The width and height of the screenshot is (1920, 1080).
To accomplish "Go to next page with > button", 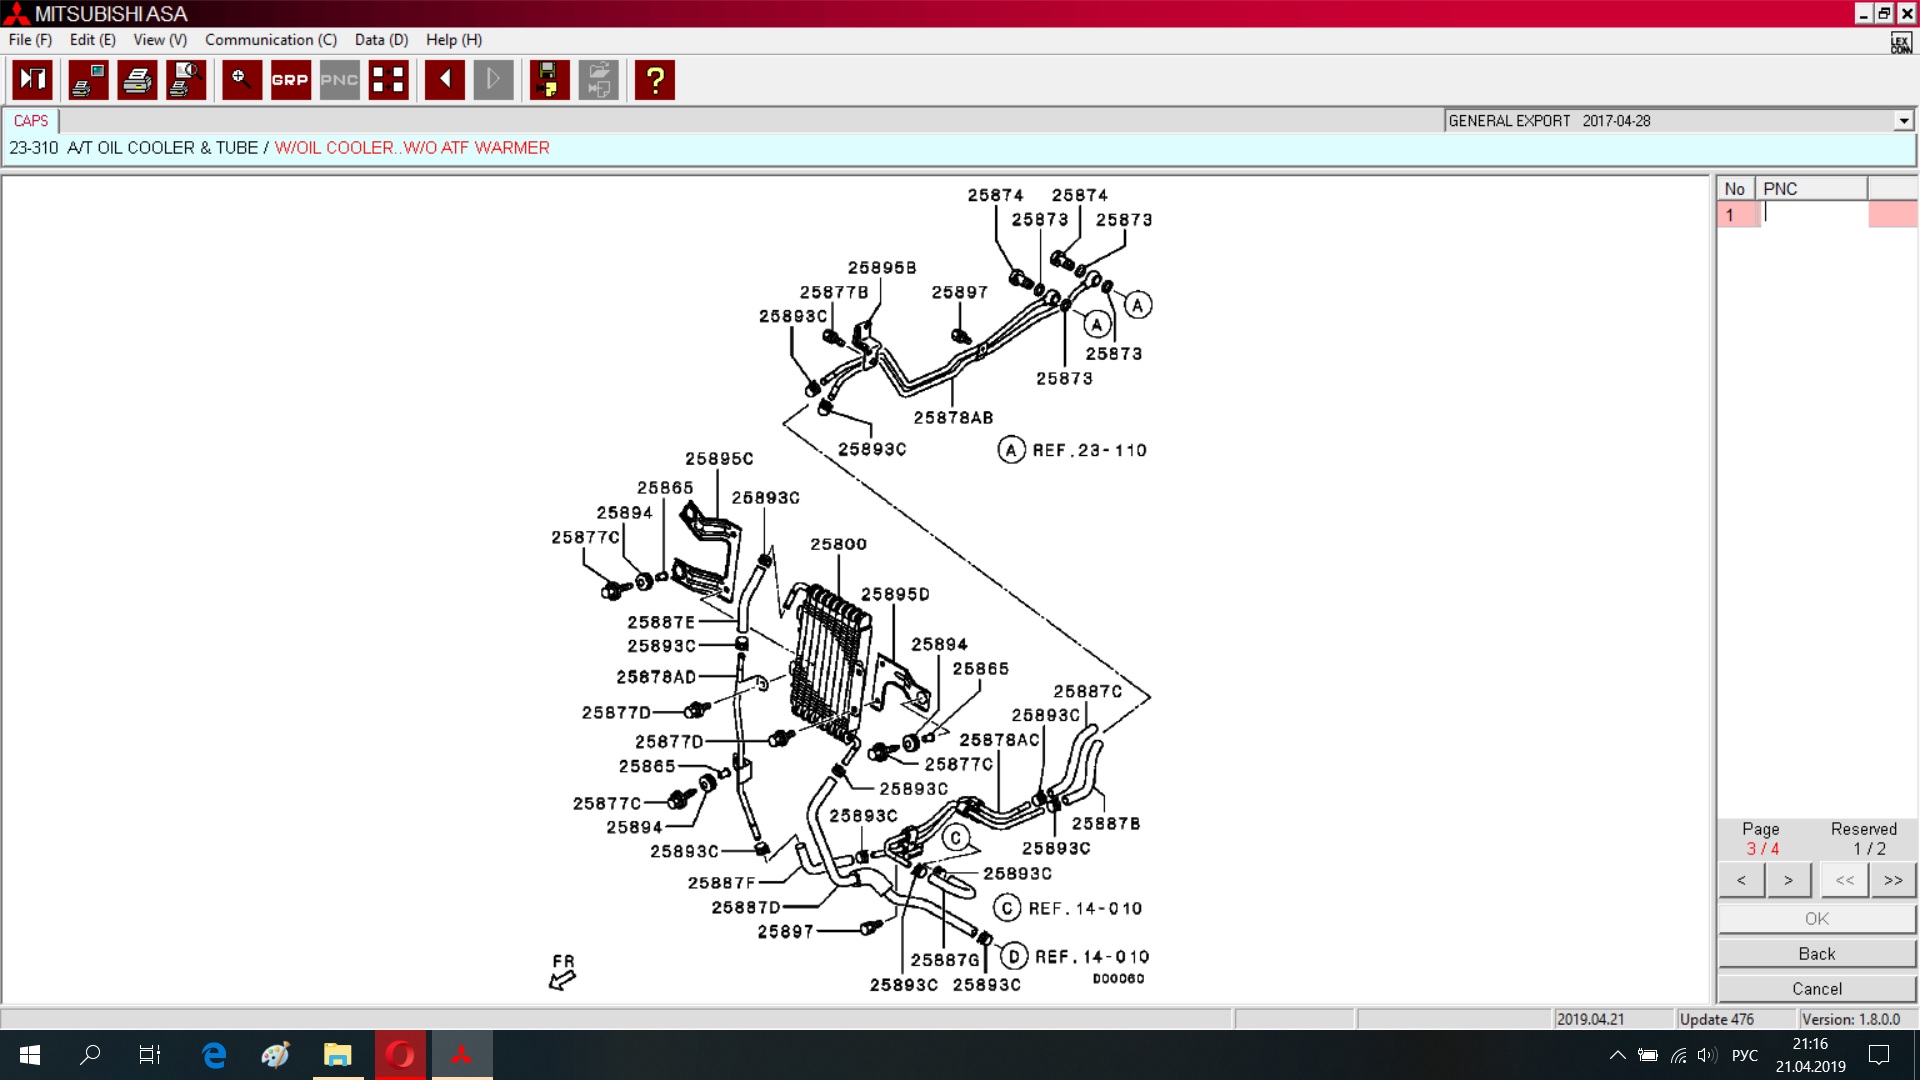I will click(1788, 880).
